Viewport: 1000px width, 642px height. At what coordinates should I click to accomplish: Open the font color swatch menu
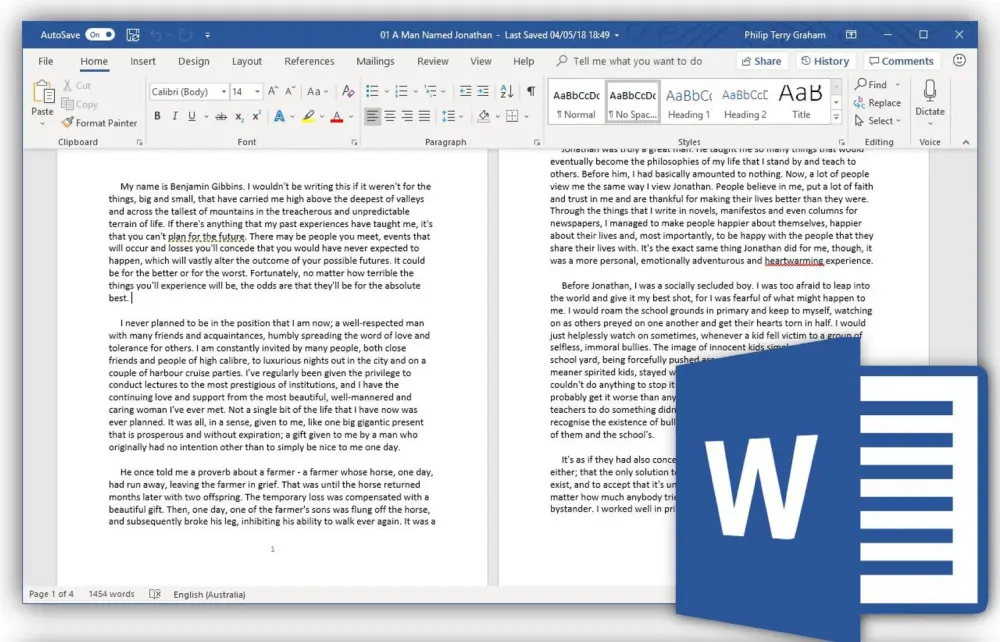point(349,116)
